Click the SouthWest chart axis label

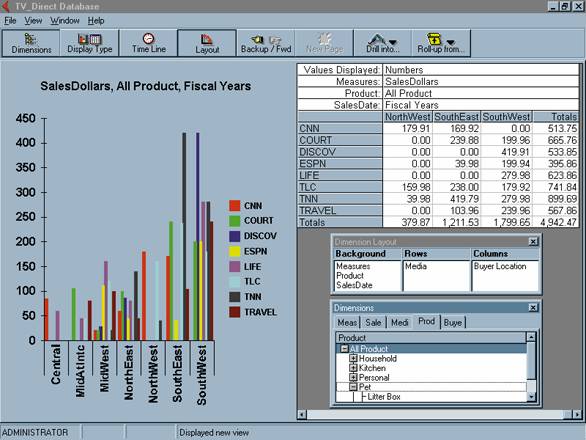(x=201, y=375)
